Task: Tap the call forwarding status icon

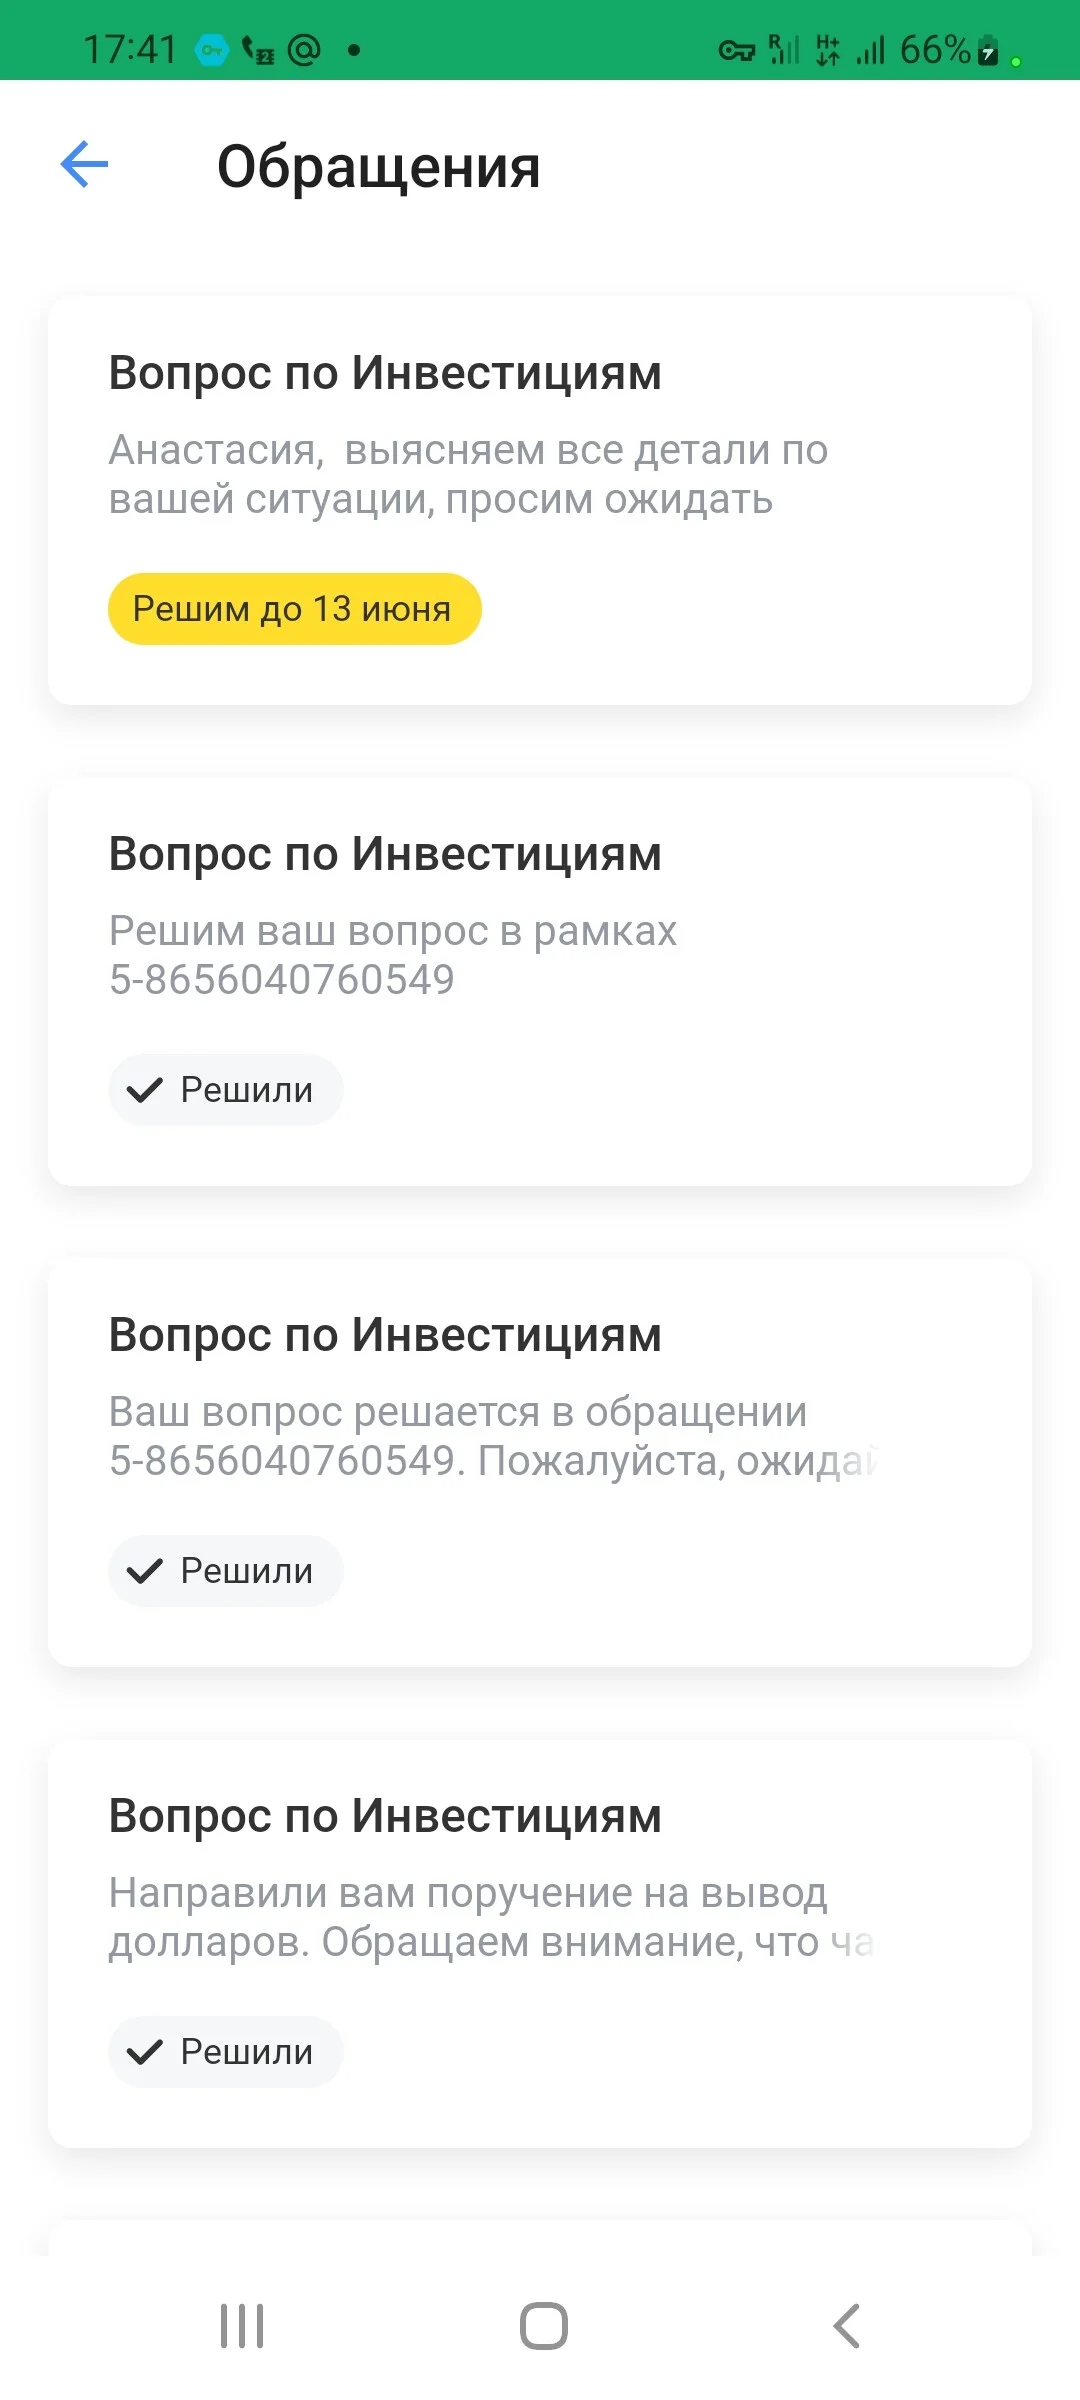Action: (258, 49)
